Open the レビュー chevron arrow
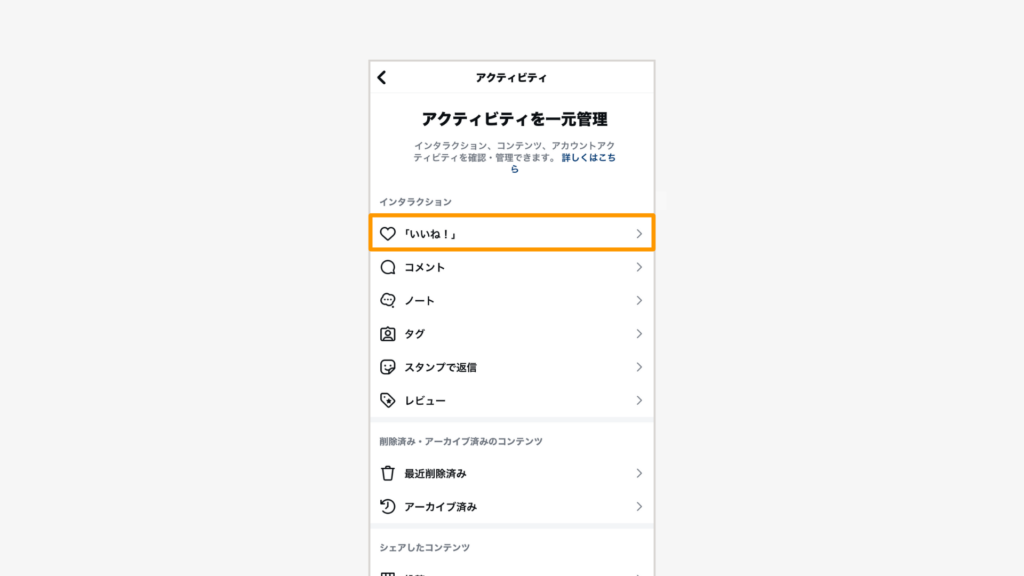This screenshot has height=576, width=1024. pyautogui.click(x=640, y=400)
